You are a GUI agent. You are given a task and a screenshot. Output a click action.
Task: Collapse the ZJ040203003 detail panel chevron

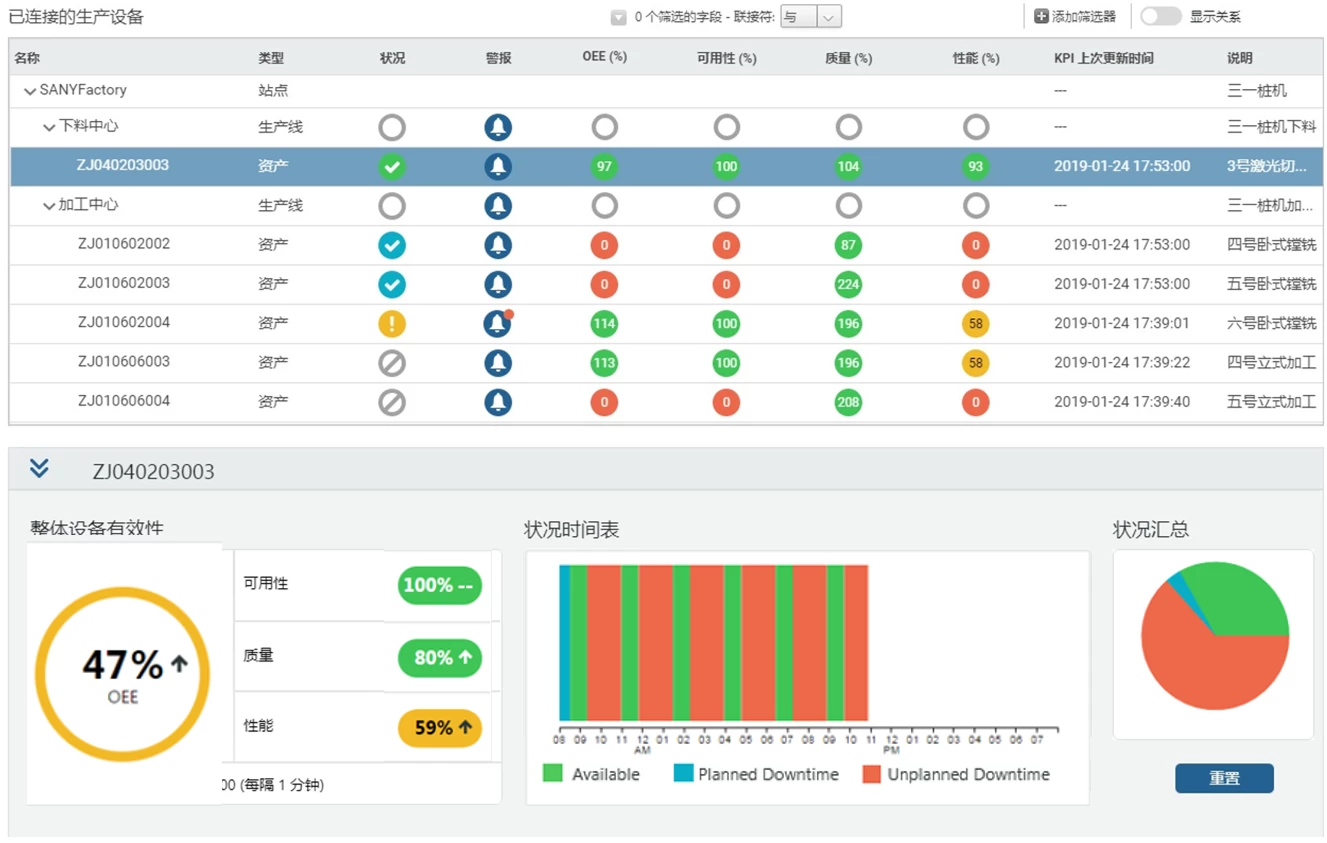point(39,468)
